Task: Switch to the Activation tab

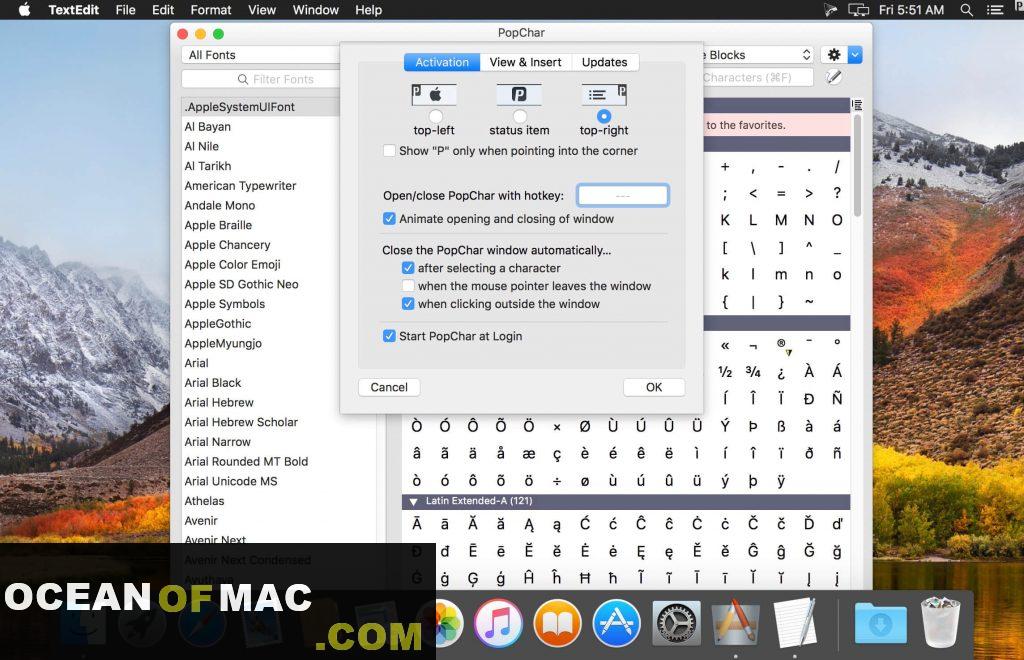Action: 442,62
